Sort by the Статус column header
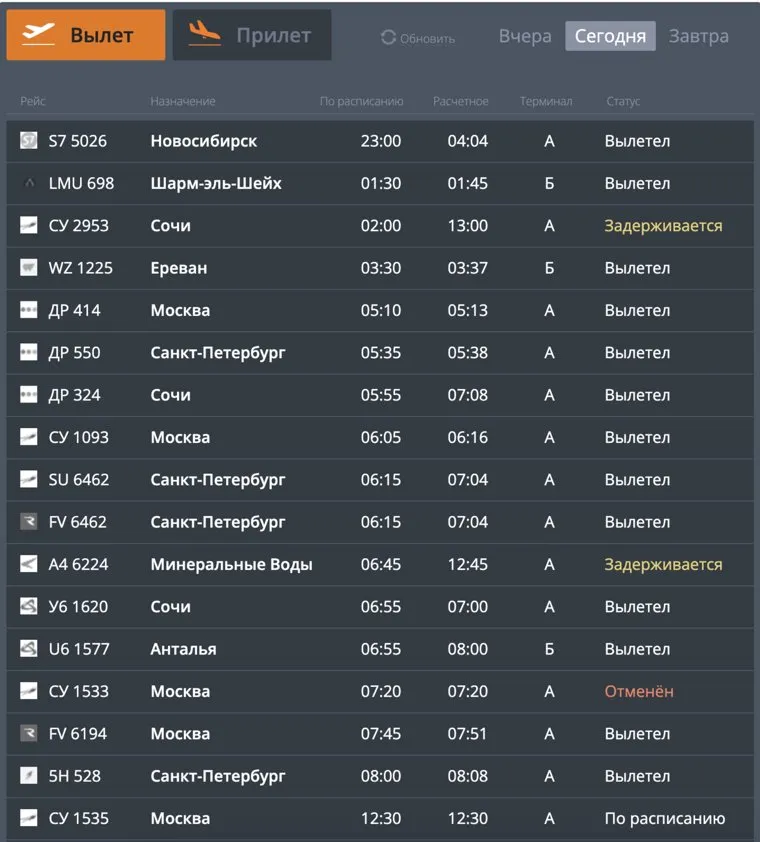Viewport: 760px width, 842px height. (x=623, y=101)
